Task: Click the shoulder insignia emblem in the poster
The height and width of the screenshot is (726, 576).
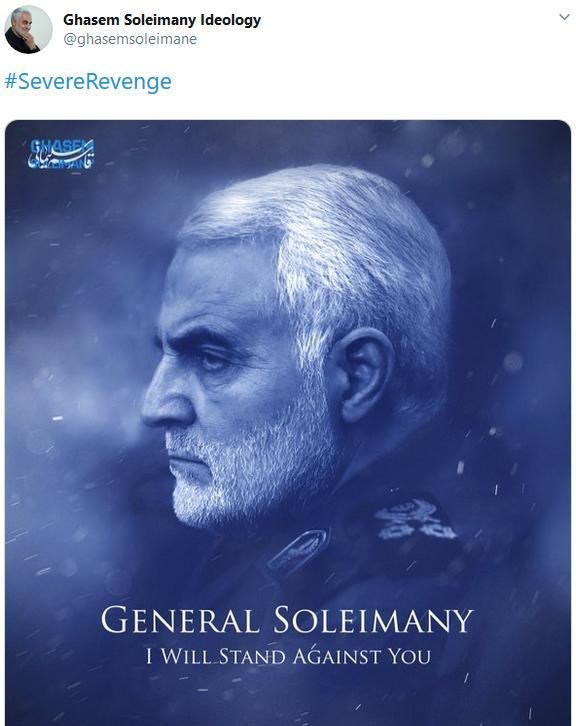Action: pos(414,519)
